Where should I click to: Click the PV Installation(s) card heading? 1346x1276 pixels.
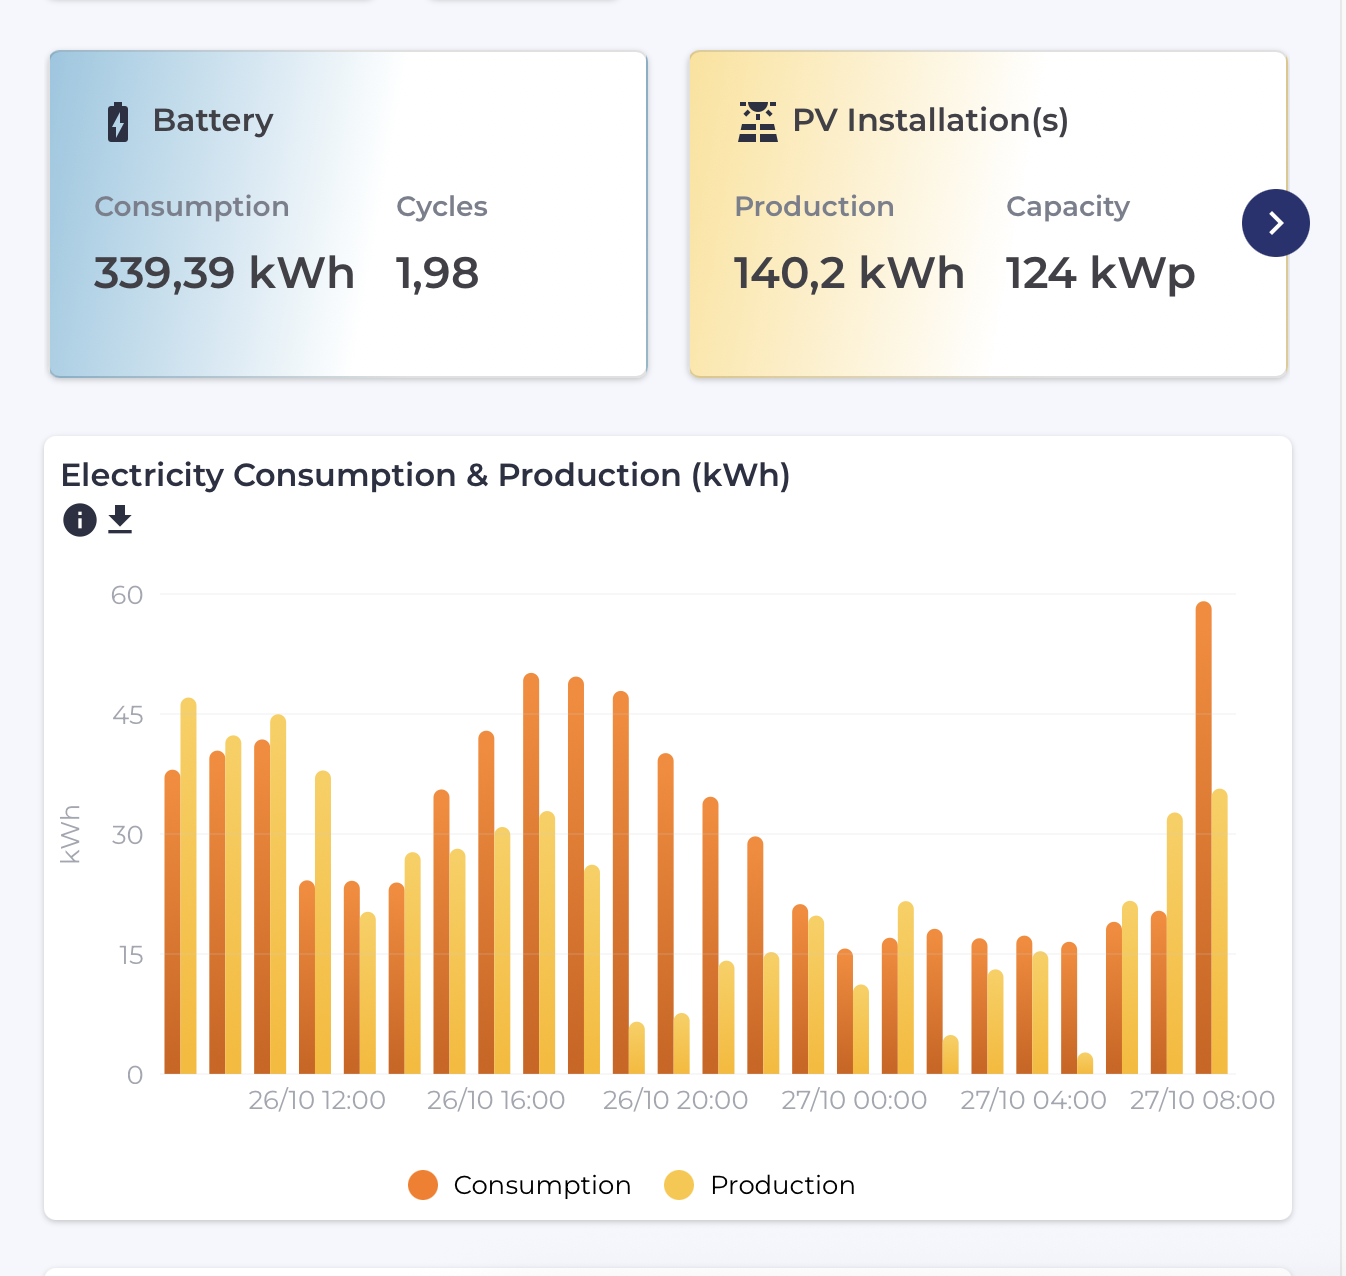point(930,120)
